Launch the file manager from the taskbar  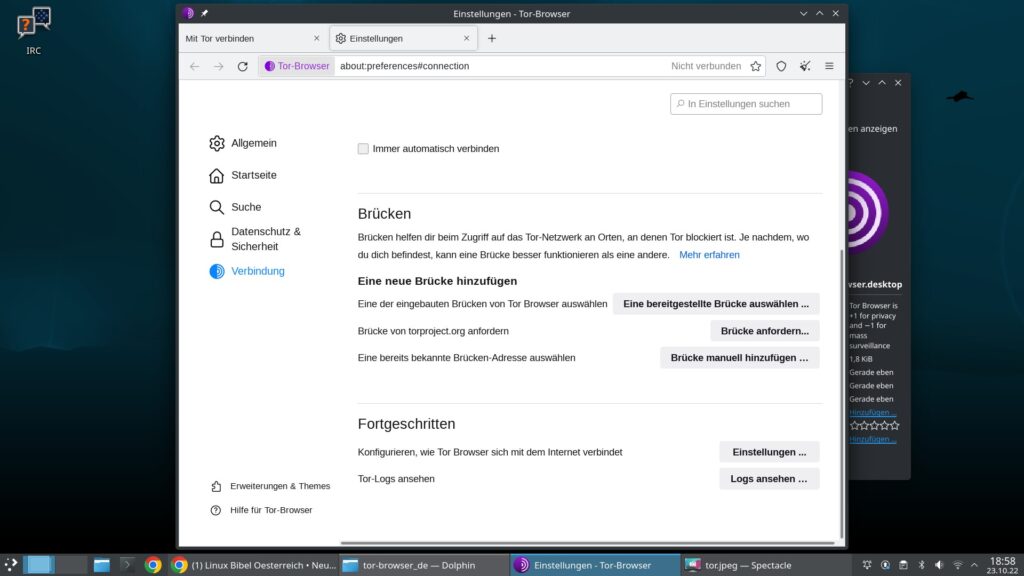(102, 565)
